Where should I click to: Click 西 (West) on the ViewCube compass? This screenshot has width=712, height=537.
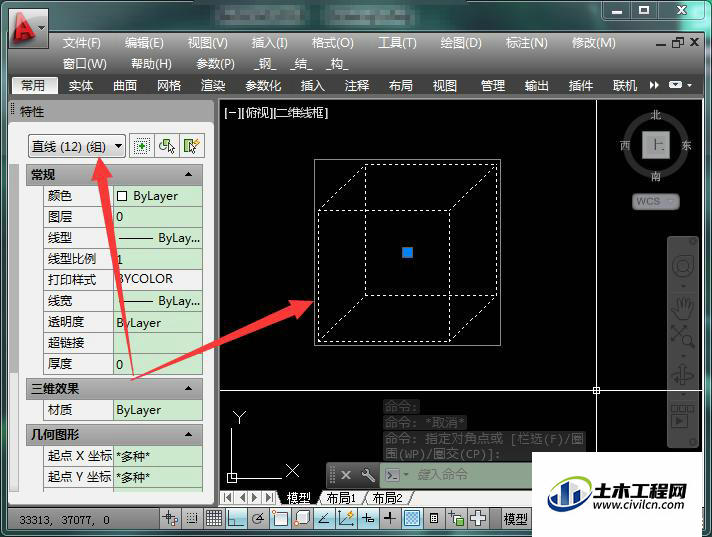pyautogui.click(x=625, y=145)
